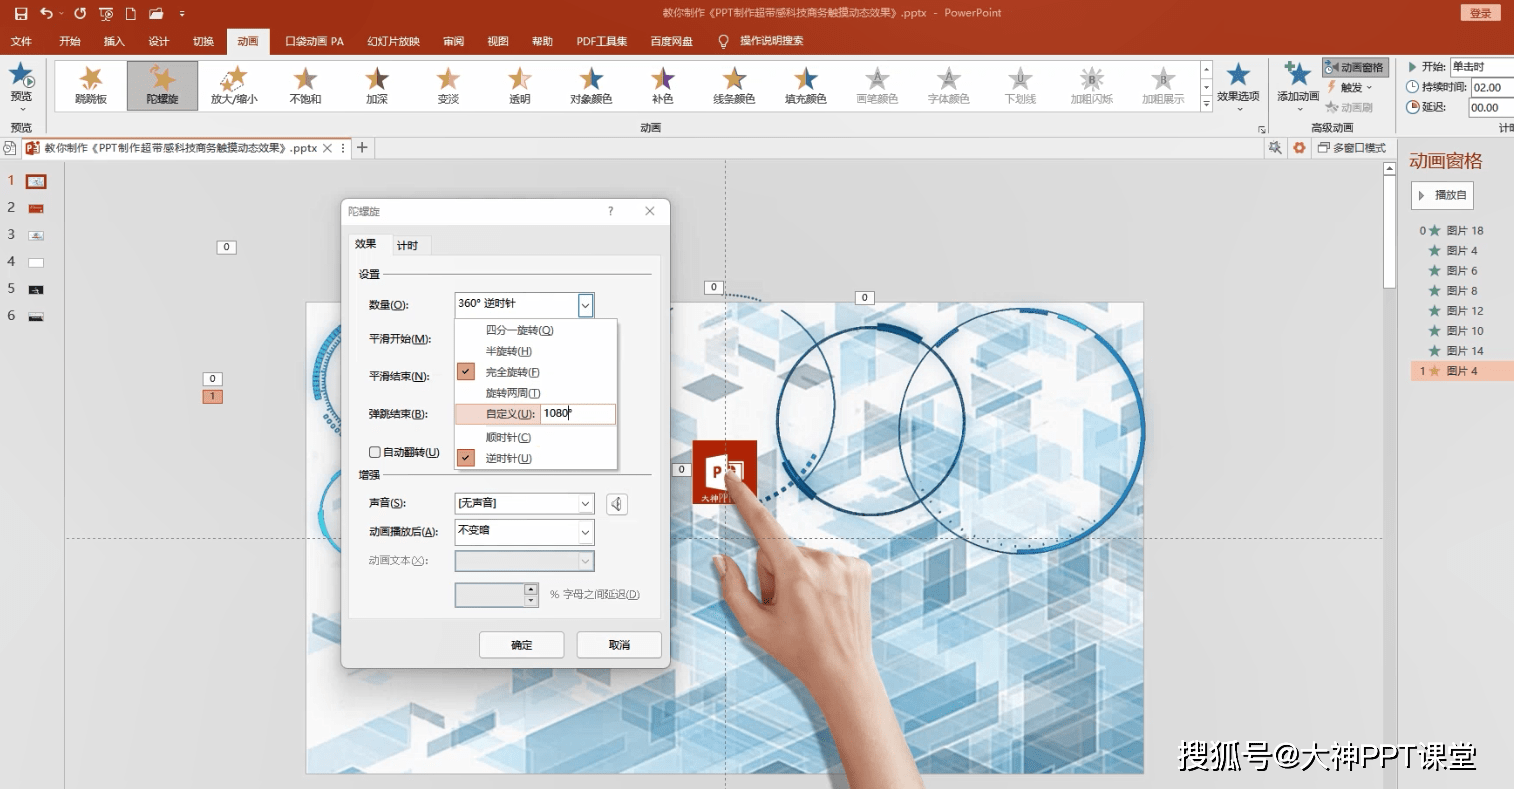Enable the 自动翻转 checkbox
1514x789 pixels.
pyautogui.click(x=375, y=452)
